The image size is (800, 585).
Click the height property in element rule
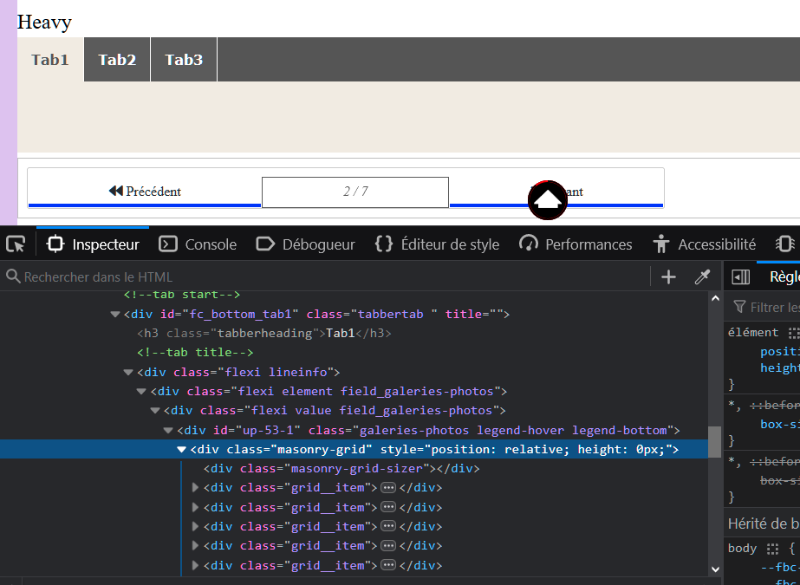pyautogui.click(x=780, y=368)
